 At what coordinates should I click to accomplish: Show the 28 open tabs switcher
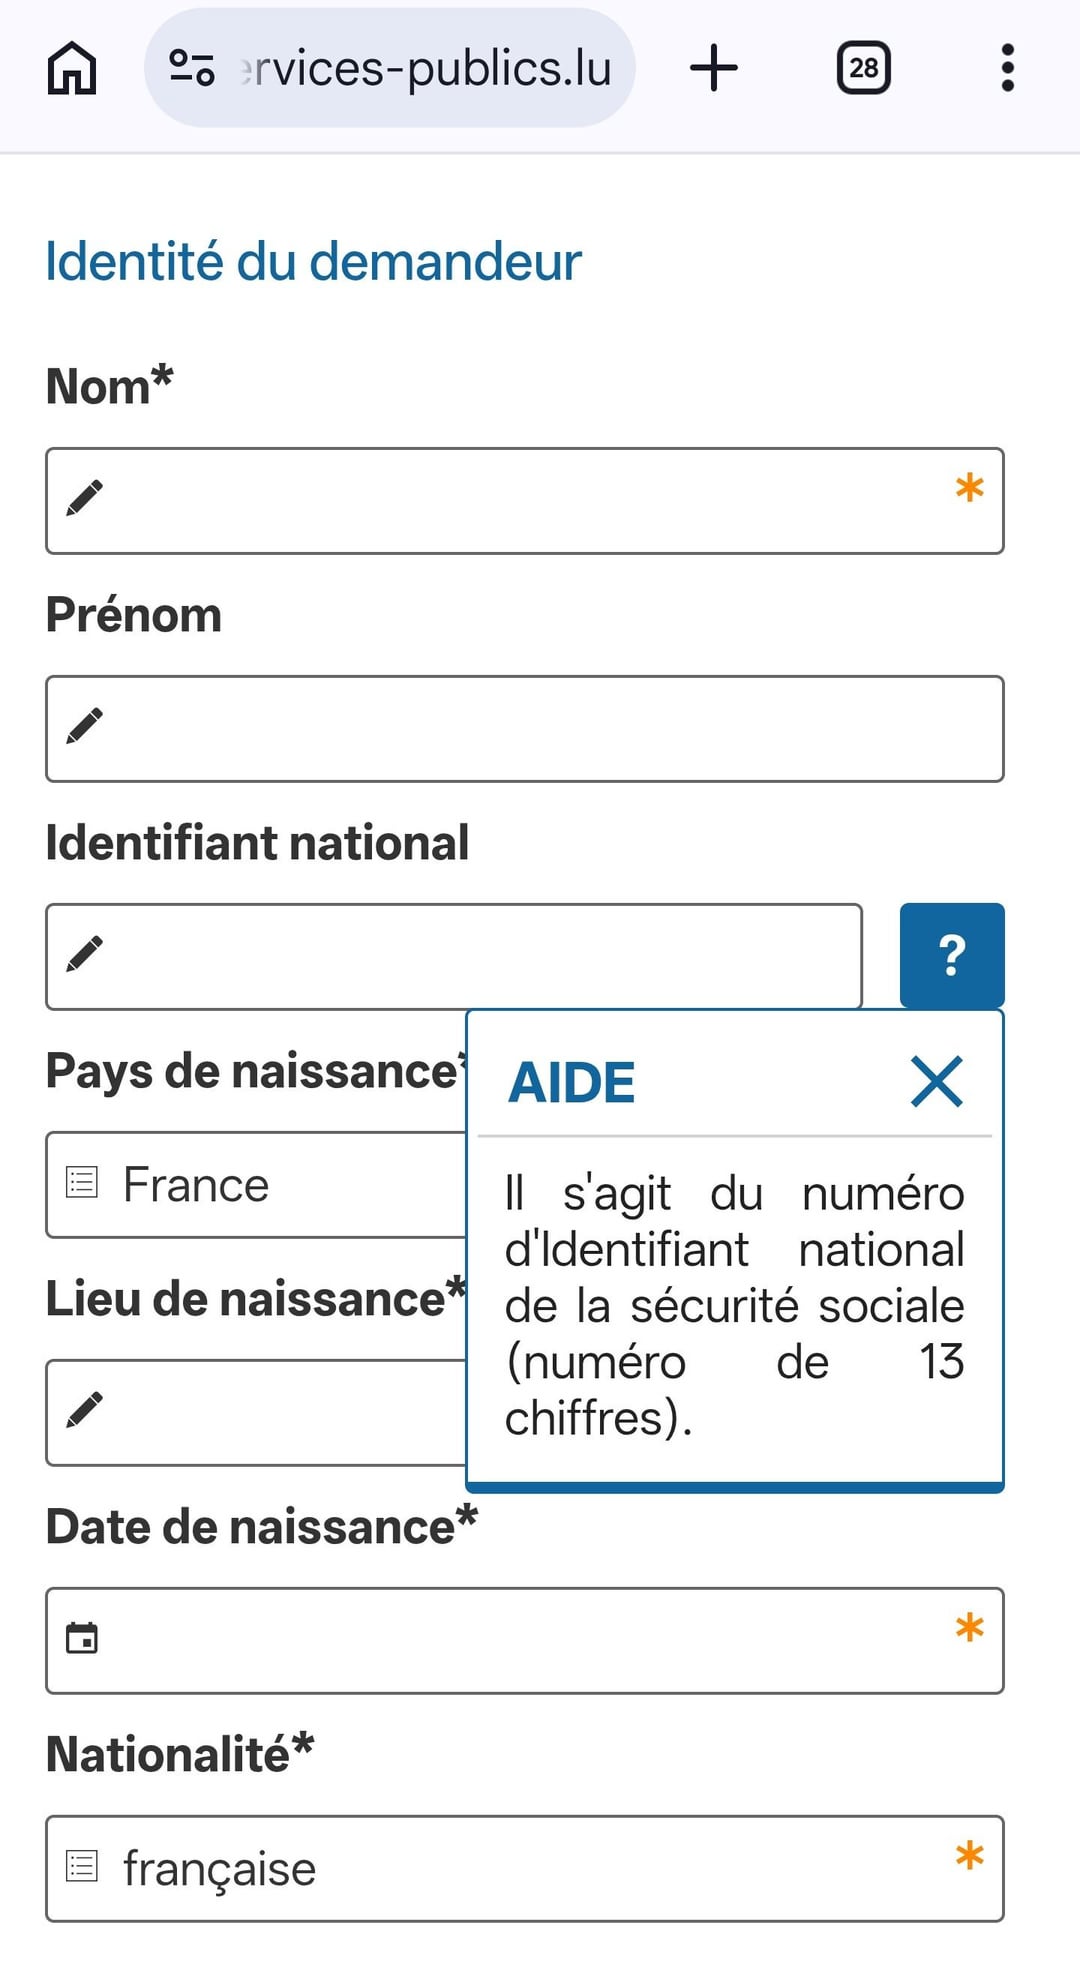click(x=863, y=68)
